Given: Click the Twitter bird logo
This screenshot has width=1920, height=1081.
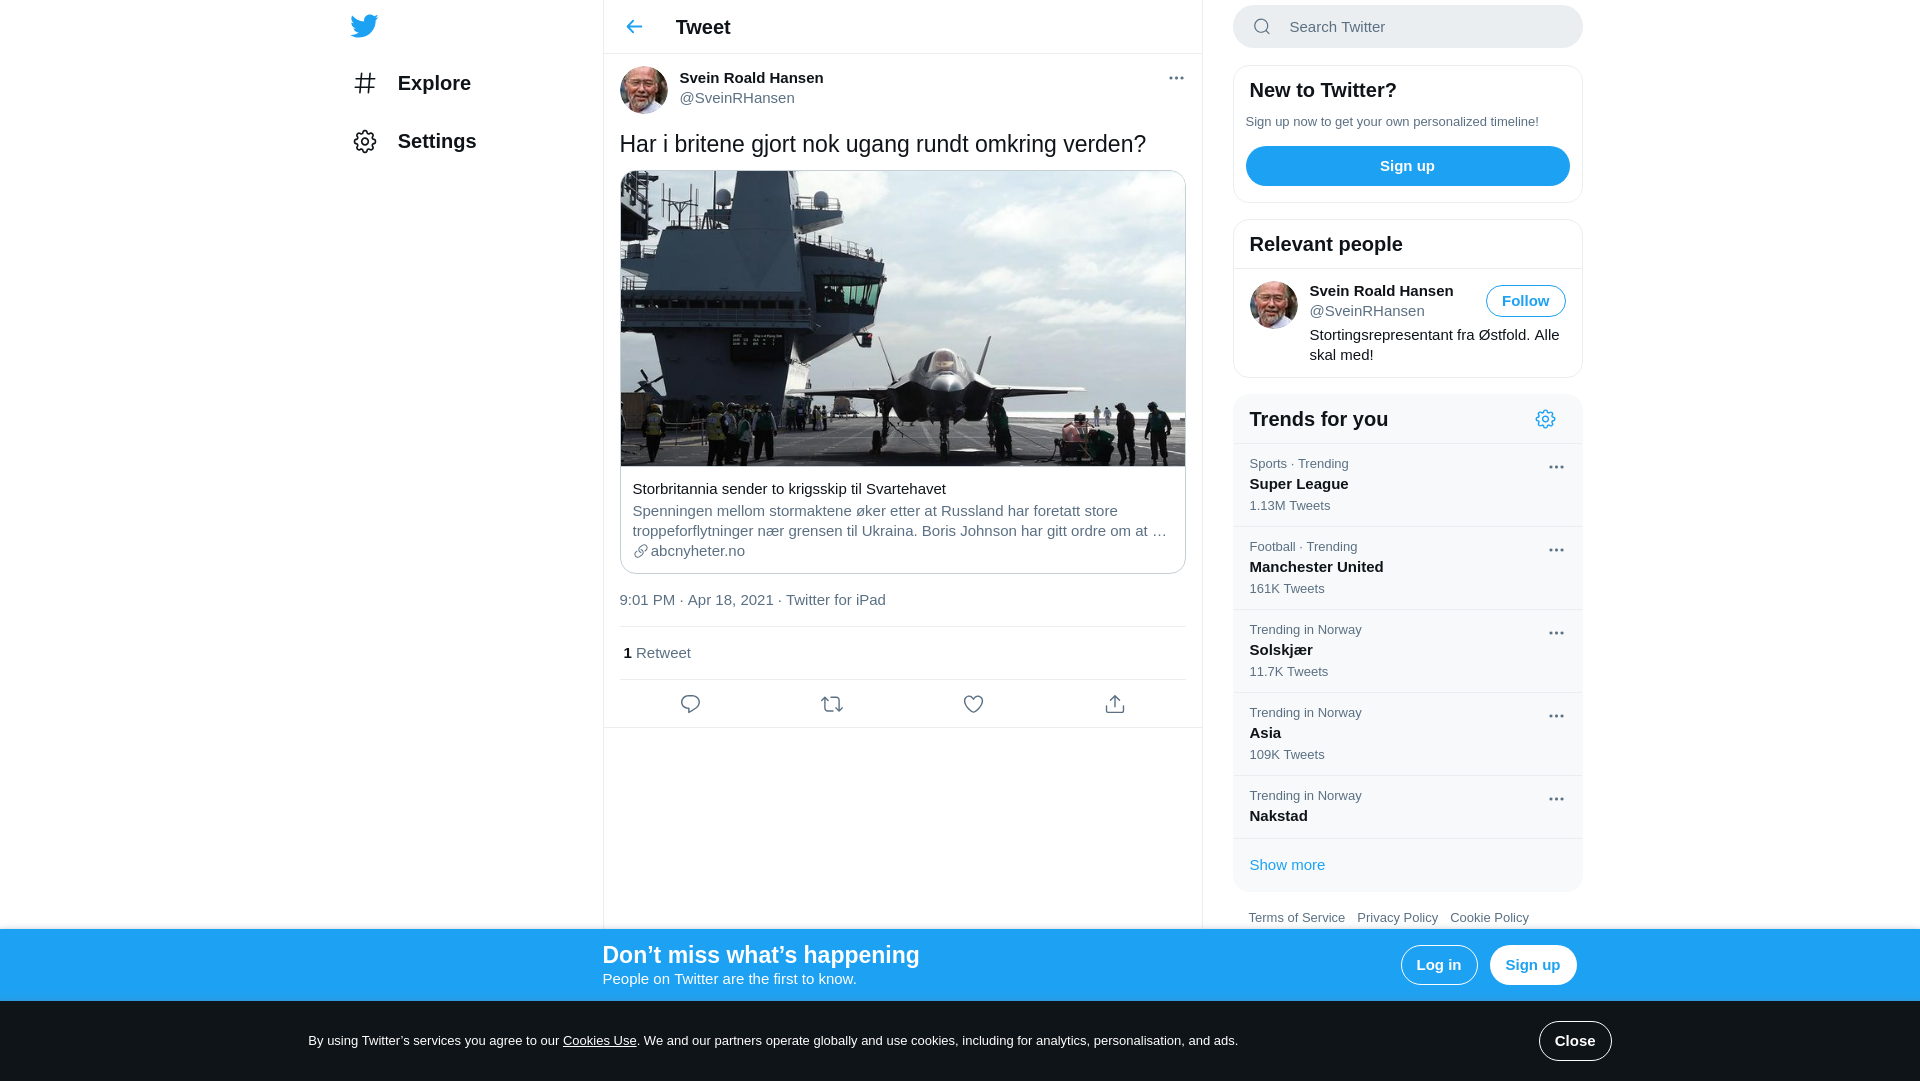Looking at the screenshot, I should point(364,26).
